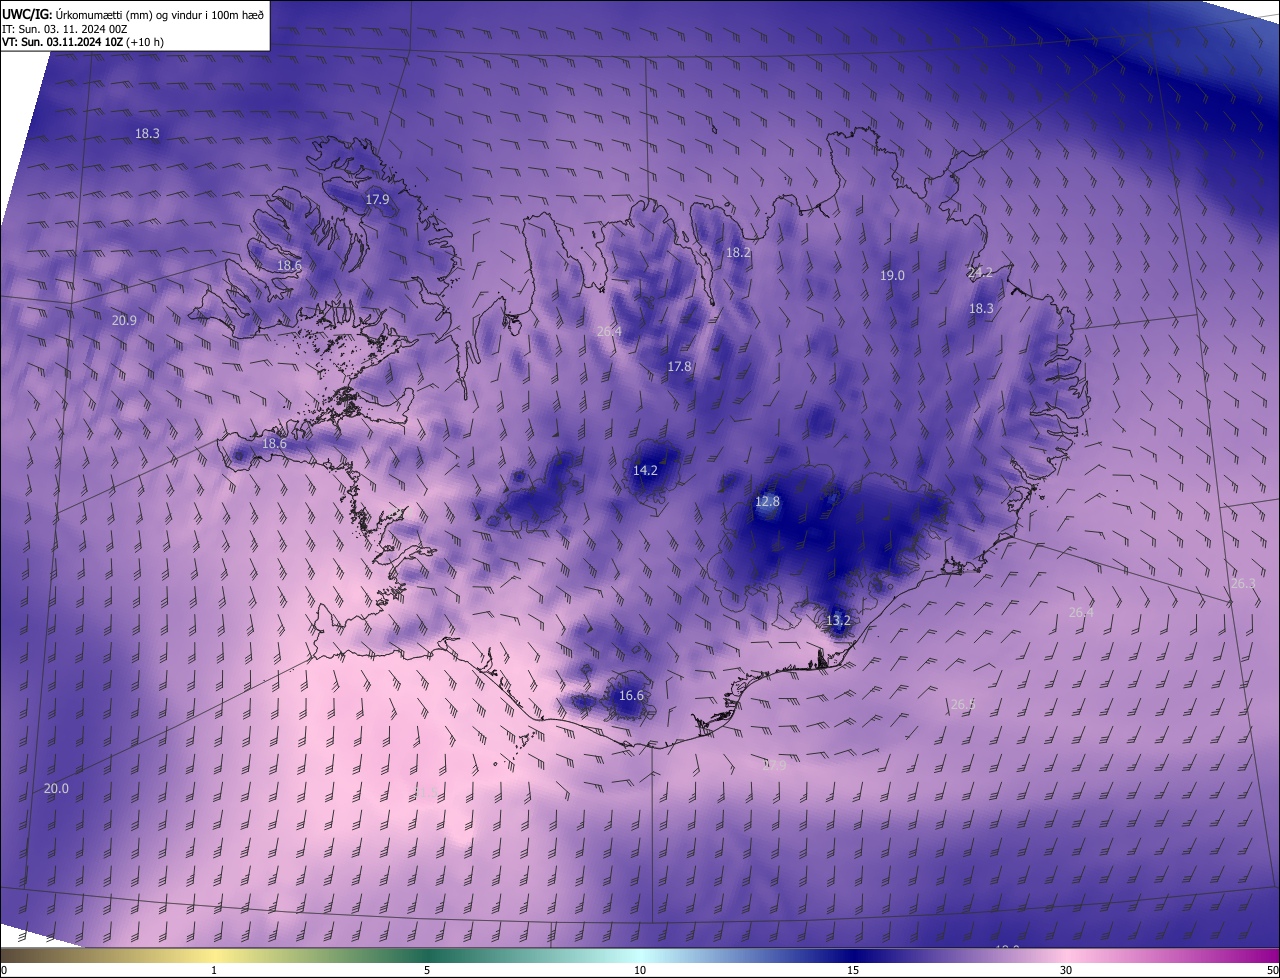Click the 26.5 value label
The image size is (1280, 978).
tap(962, 704)
